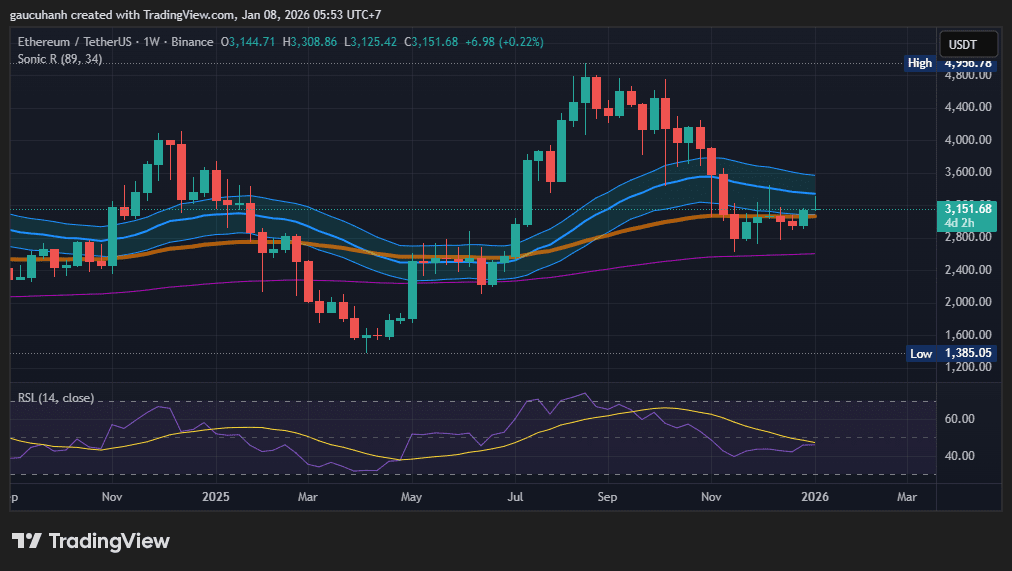
Task: Click the Jul label on the time axis
Action: tap(516, 496)
